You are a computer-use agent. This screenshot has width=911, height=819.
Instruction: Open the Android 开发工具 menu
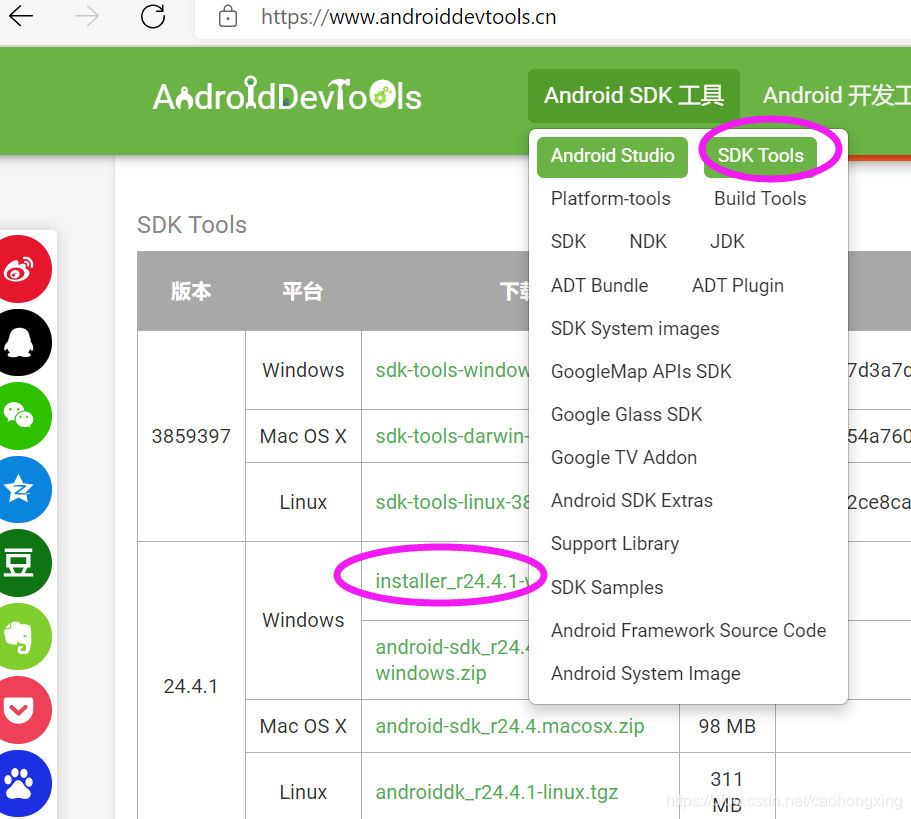(x=837, y=95)
